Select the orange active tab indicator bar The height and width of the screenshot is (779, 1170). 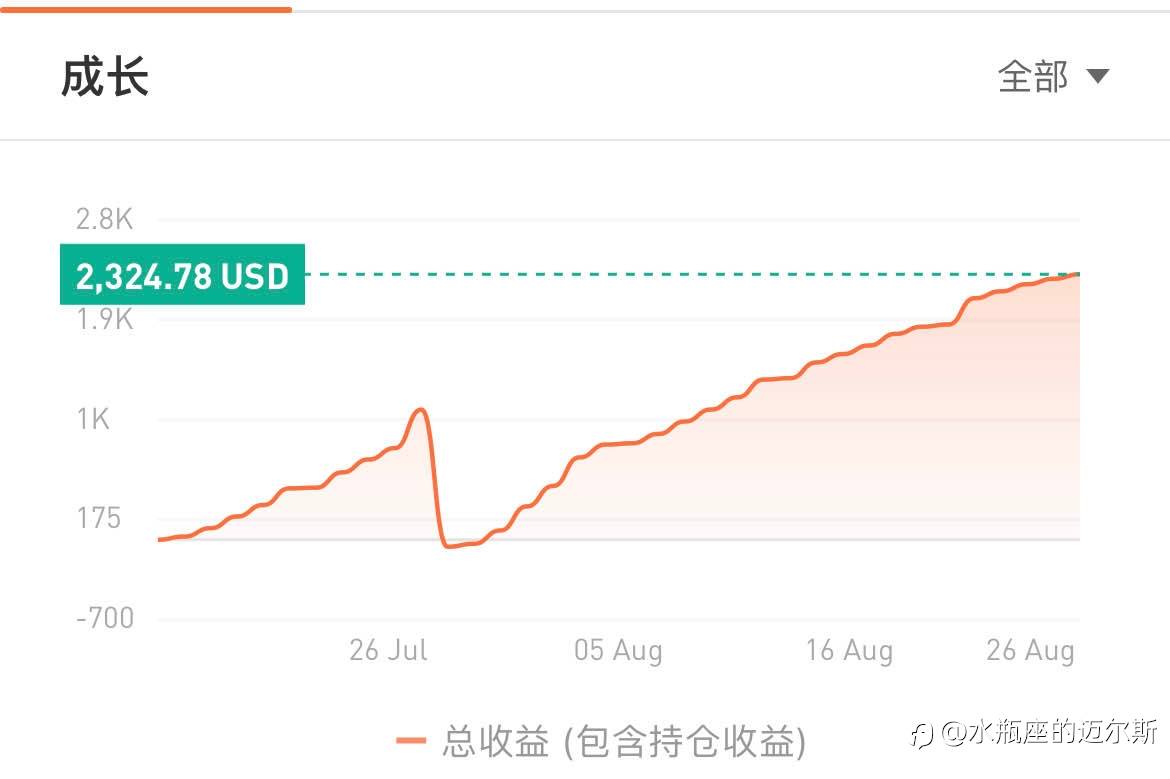[x=146, y=9]
